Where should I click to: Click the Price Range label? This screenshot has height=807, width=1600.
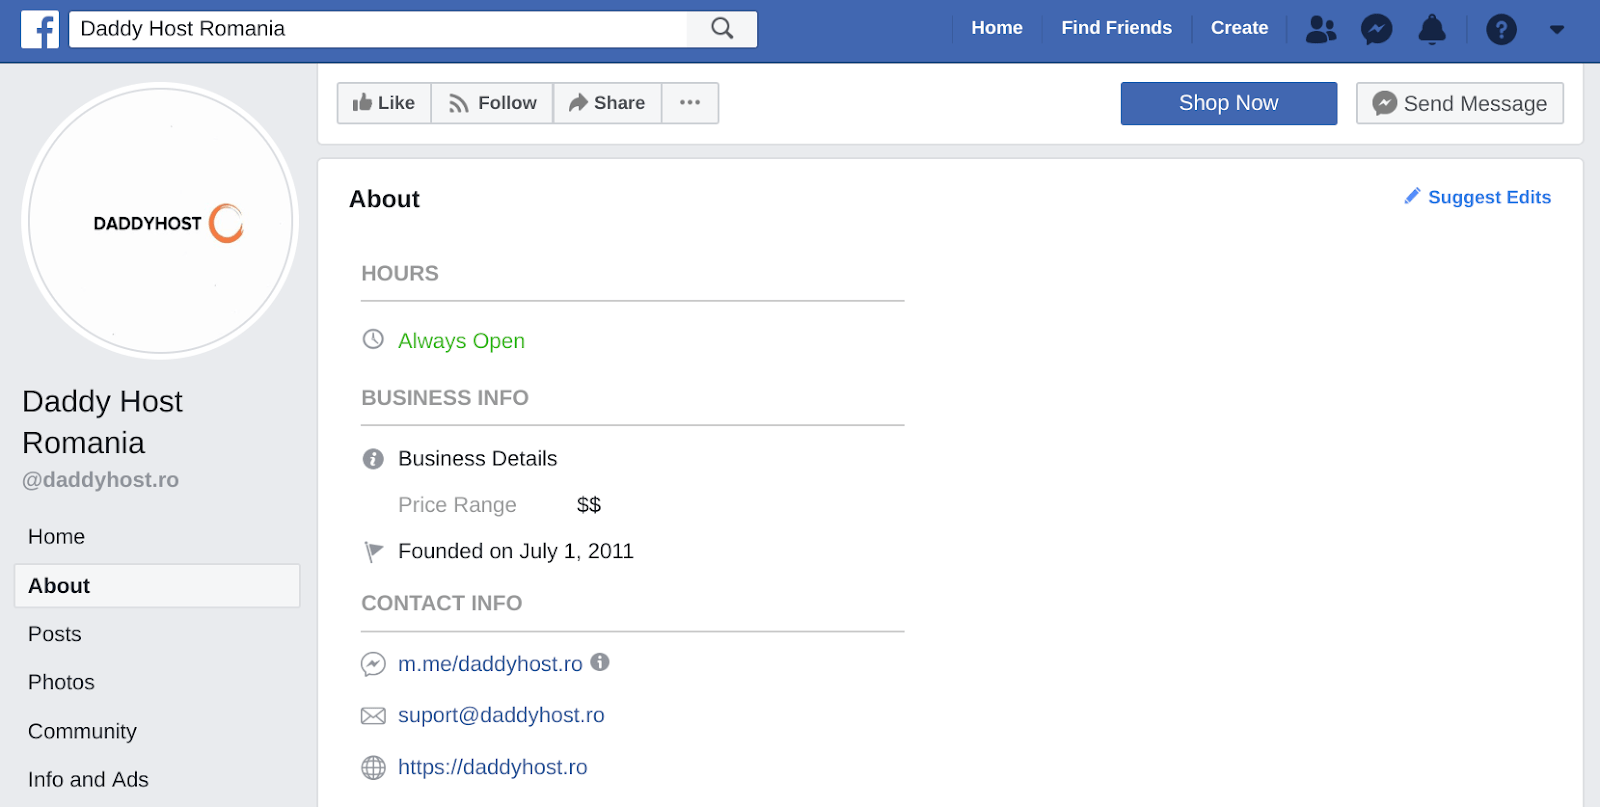457,505
